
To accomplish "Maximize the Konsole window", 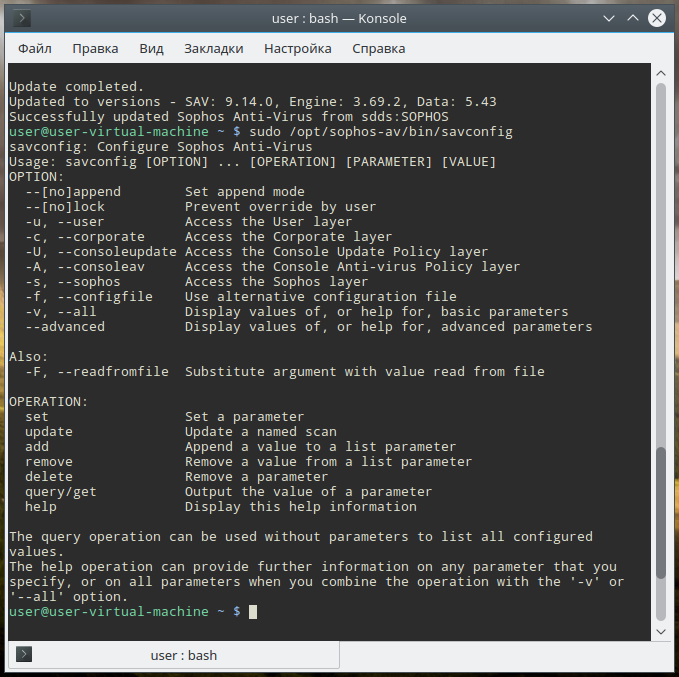I will 633,18.
